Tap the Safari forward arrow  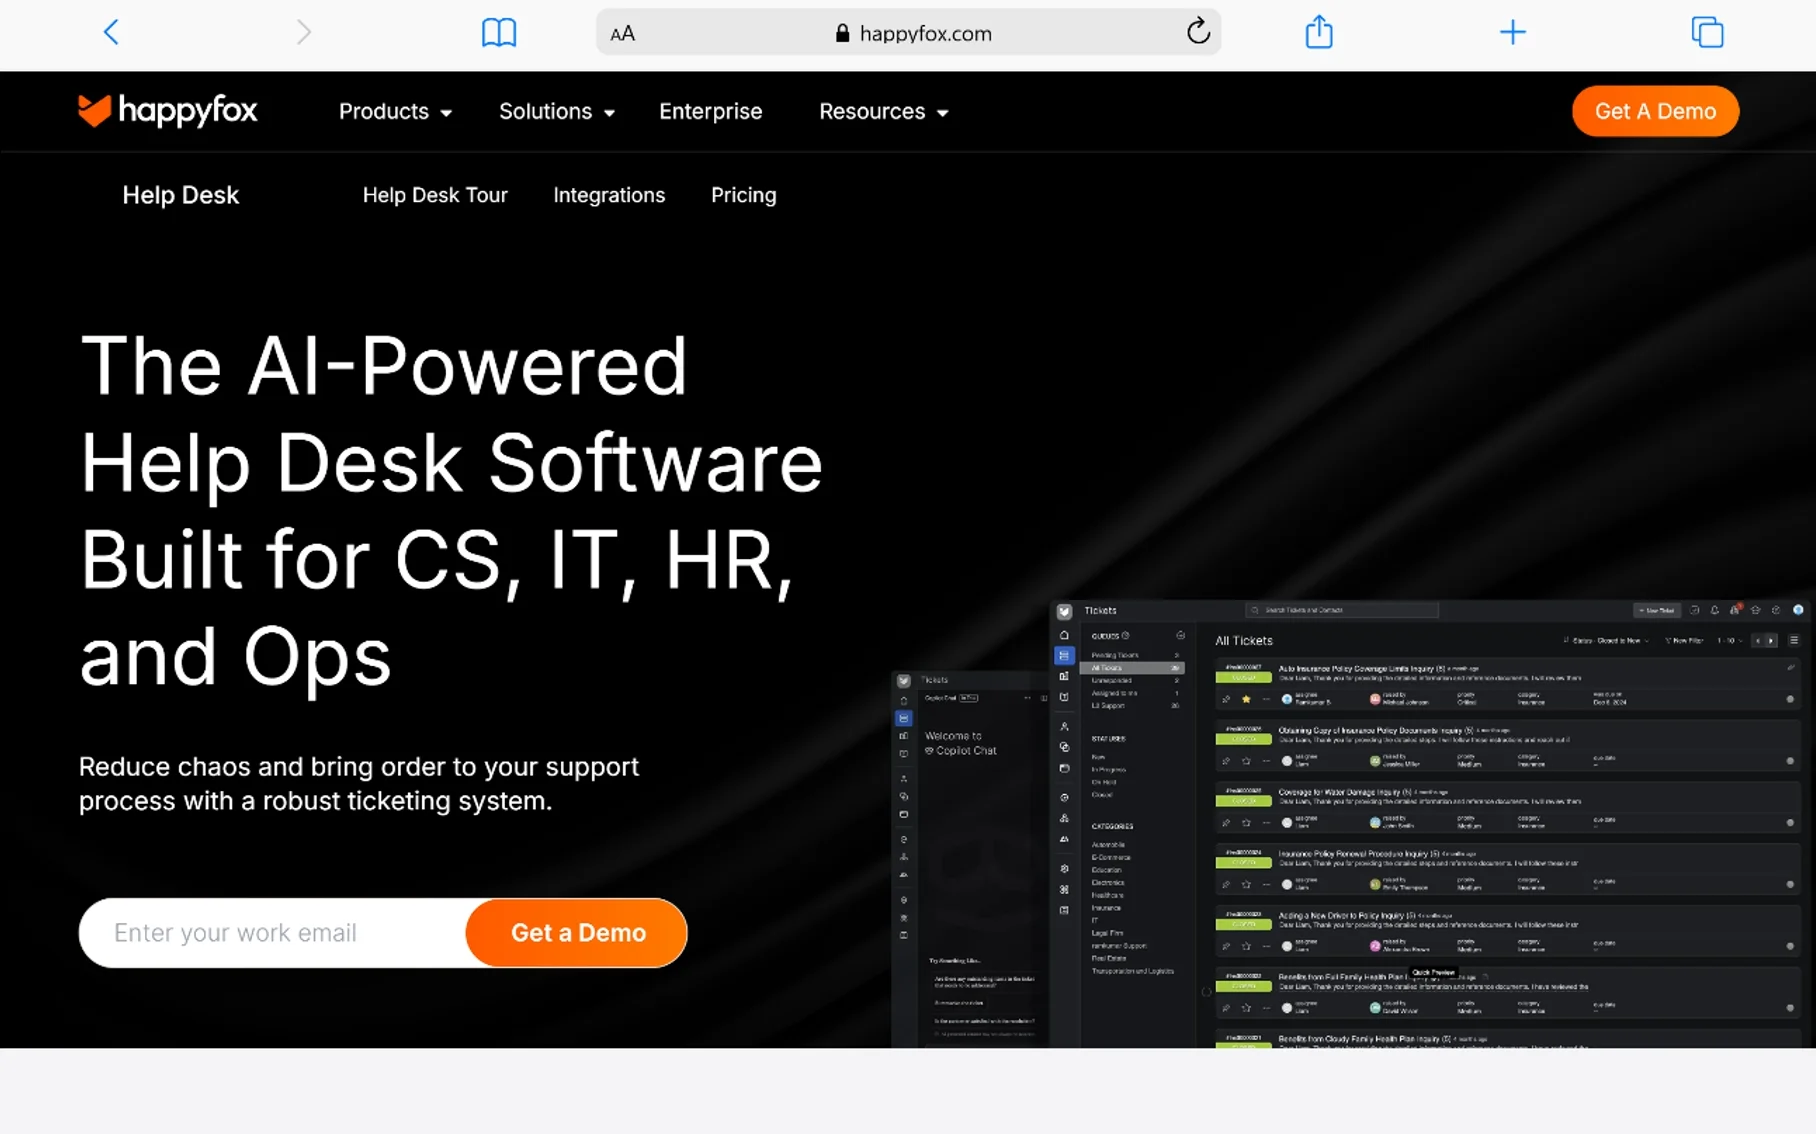coord(304,32)
